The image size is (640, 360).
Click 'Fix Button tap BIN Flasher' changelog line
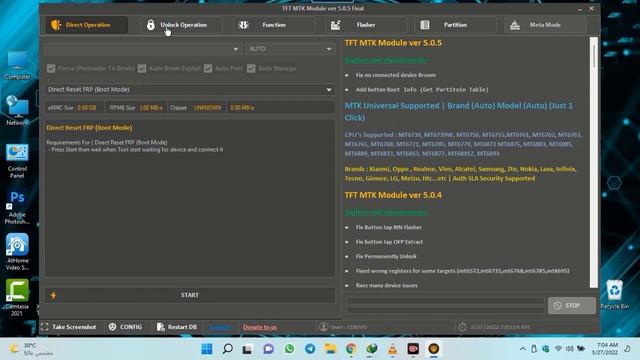(389, 227)
